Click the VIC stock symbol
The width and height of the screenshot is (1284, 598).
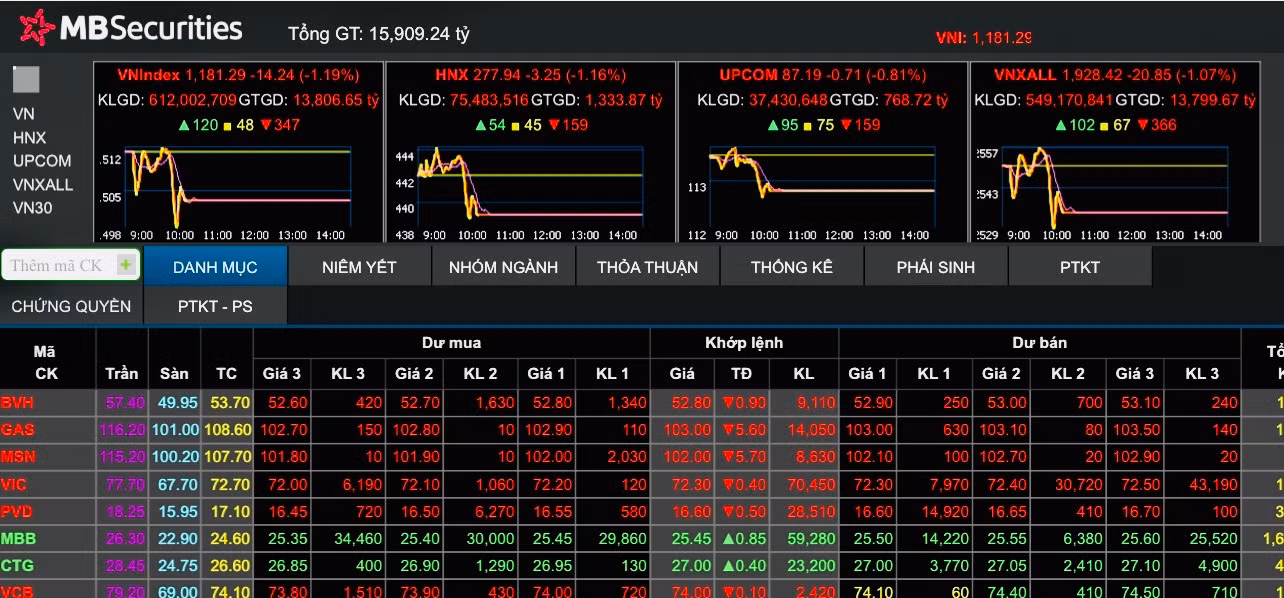pyautogui.click(x=15, y=484)
